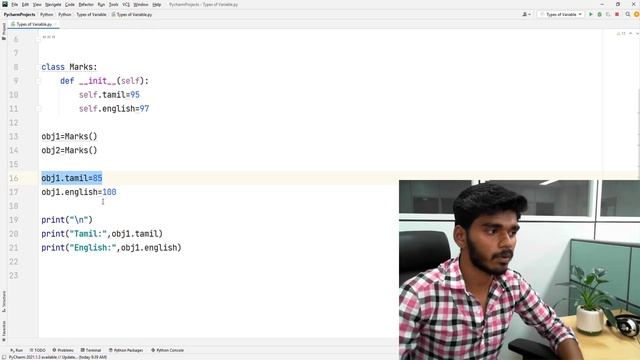Run the Types of Variable configuration

point(591,14)
